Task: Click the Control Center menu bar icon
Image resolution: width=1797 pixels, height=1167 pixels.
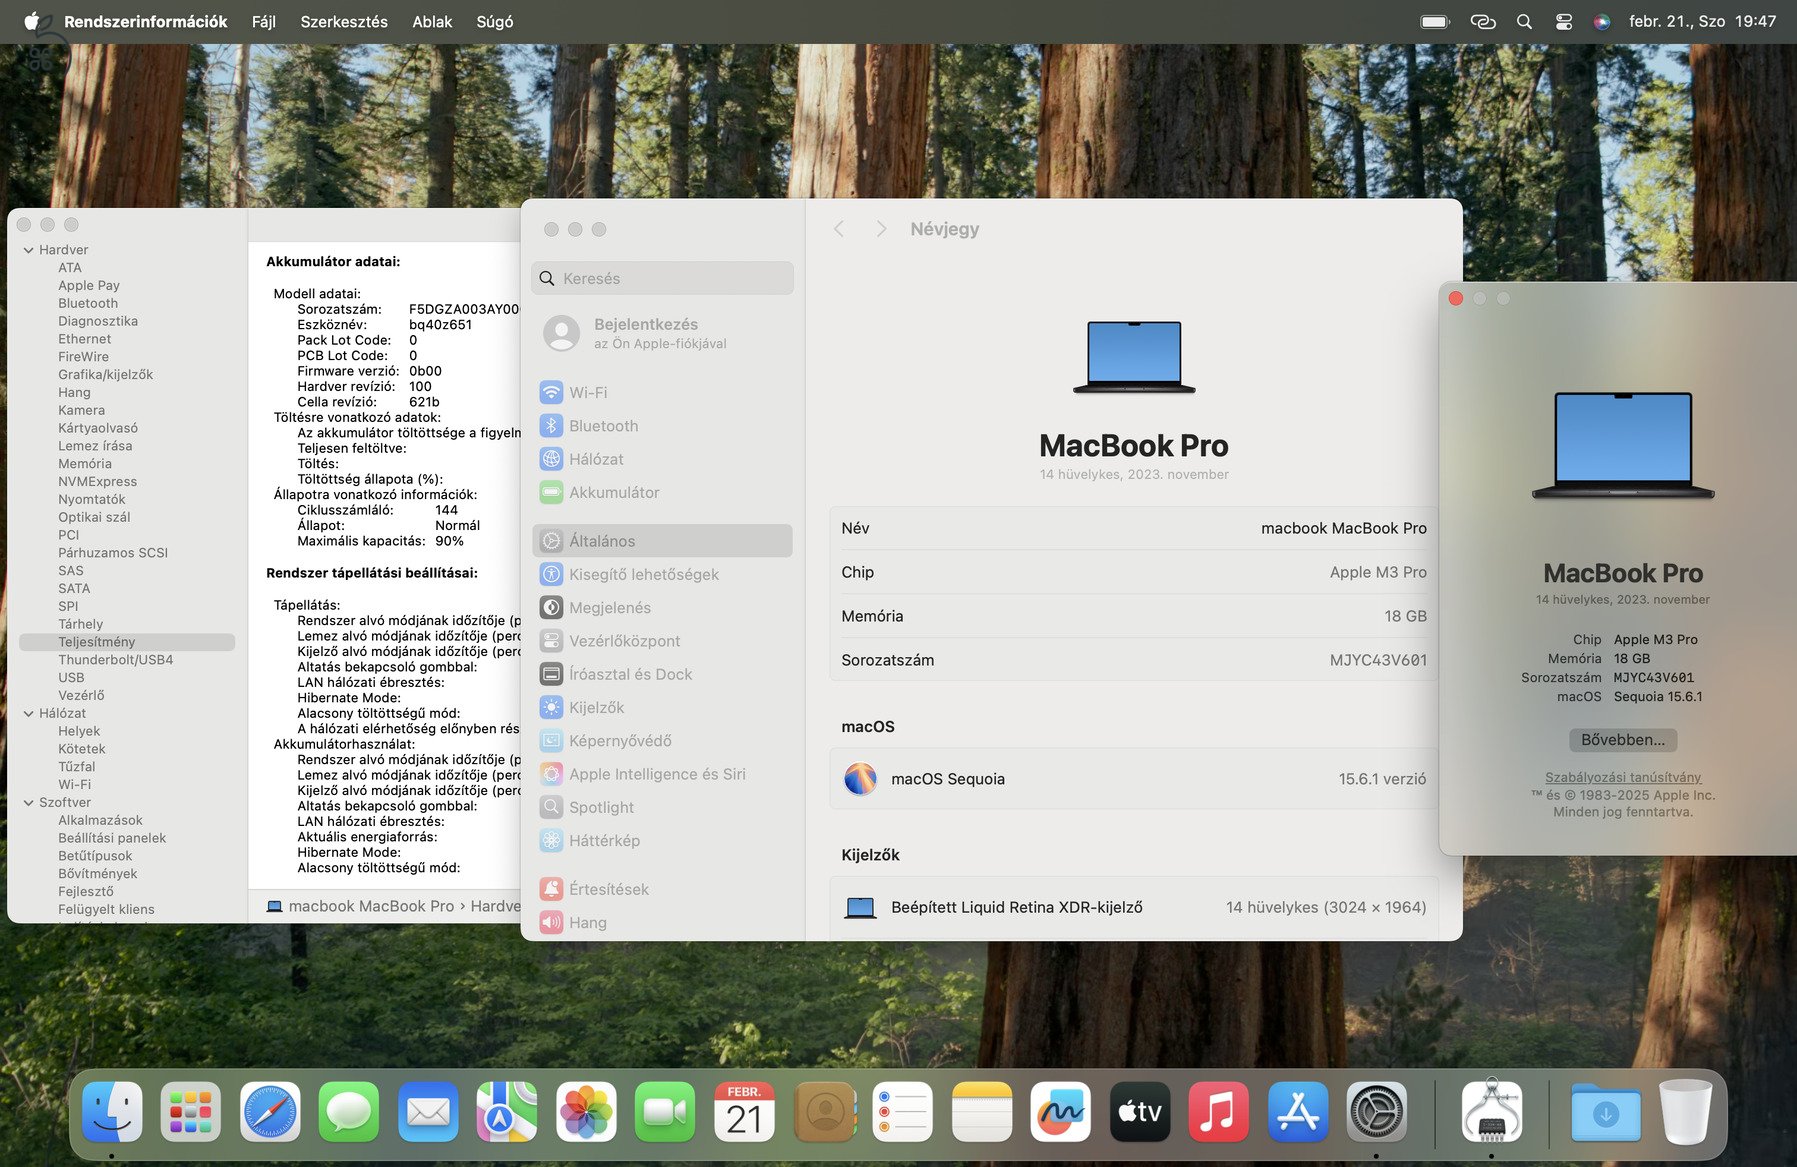Action: coord(1563,21)
